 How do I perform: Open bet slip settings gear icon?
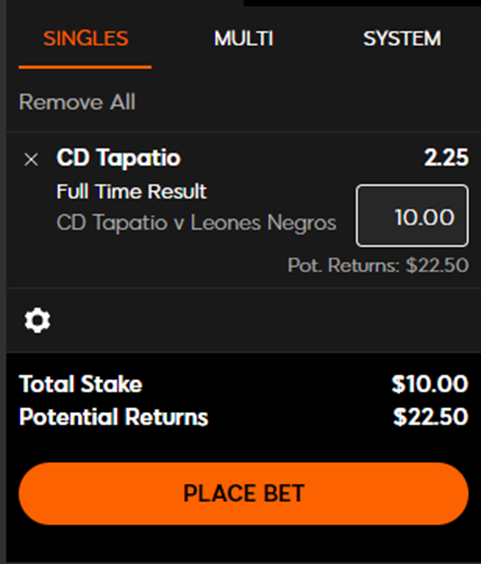tap(37, 320)
